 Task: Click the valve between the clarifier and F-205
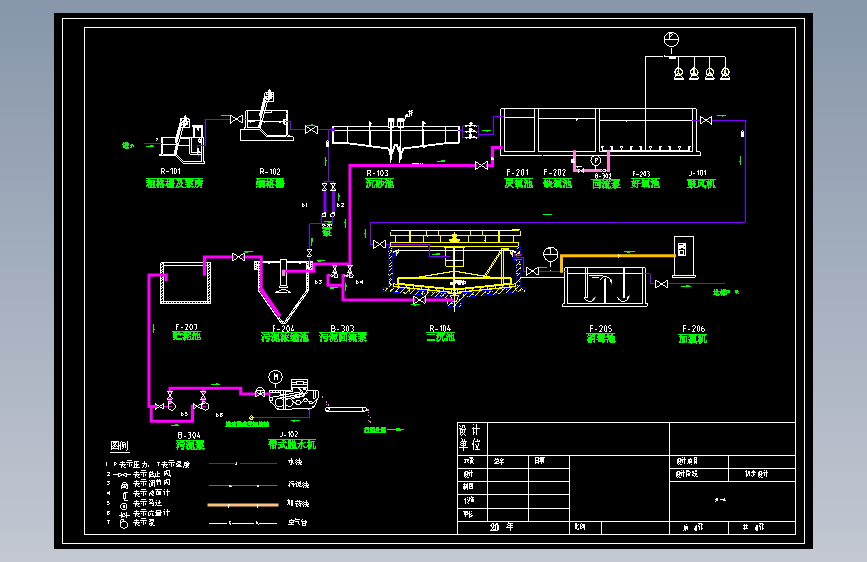[x=532, y=271]
